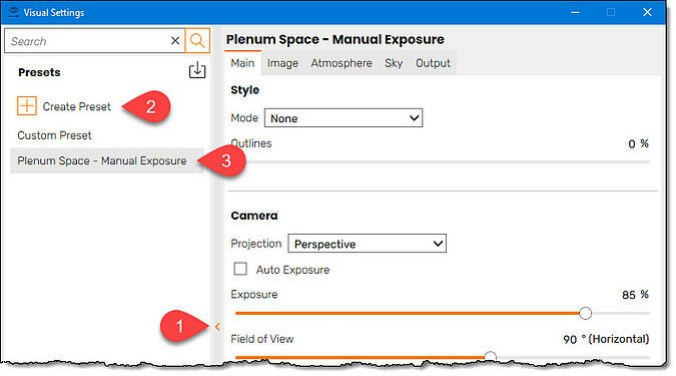Switch to the Atmosphere tab
Screen dimensions: 676x376
(341, 63)
